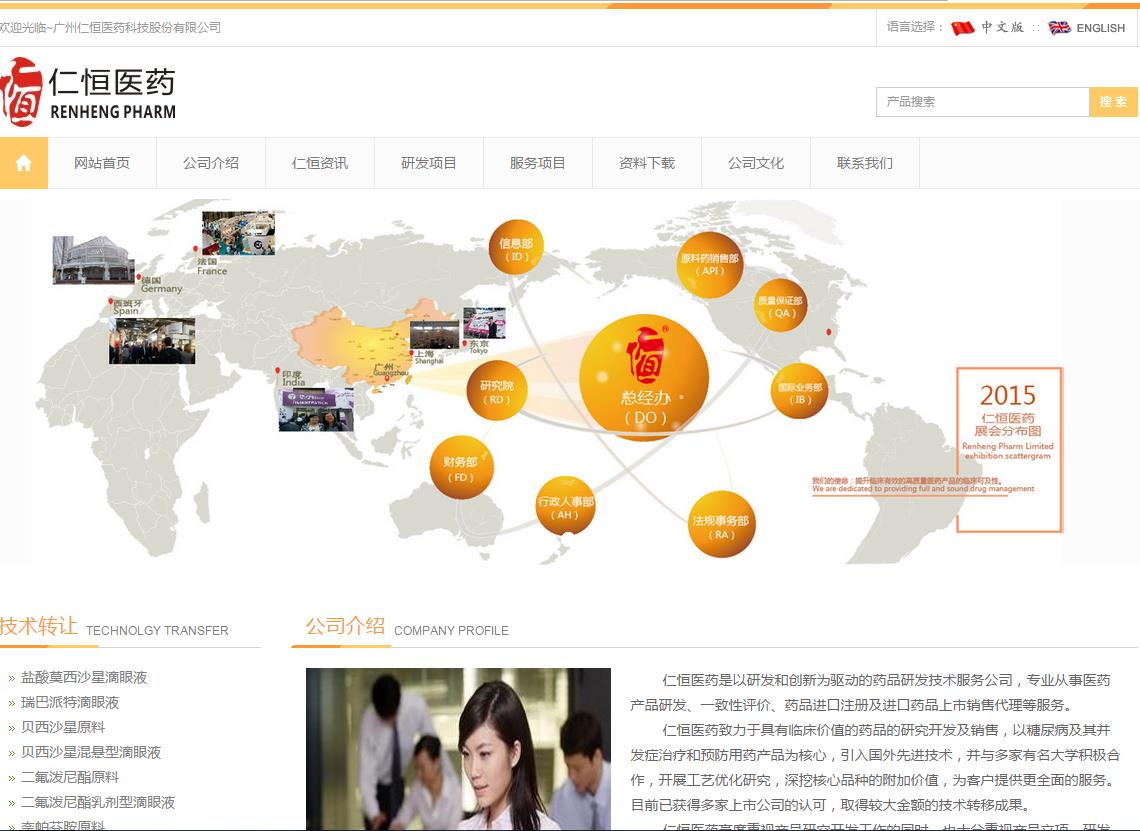Click the India exhibition photo
Screen dimensions: 1140x831
316,409
